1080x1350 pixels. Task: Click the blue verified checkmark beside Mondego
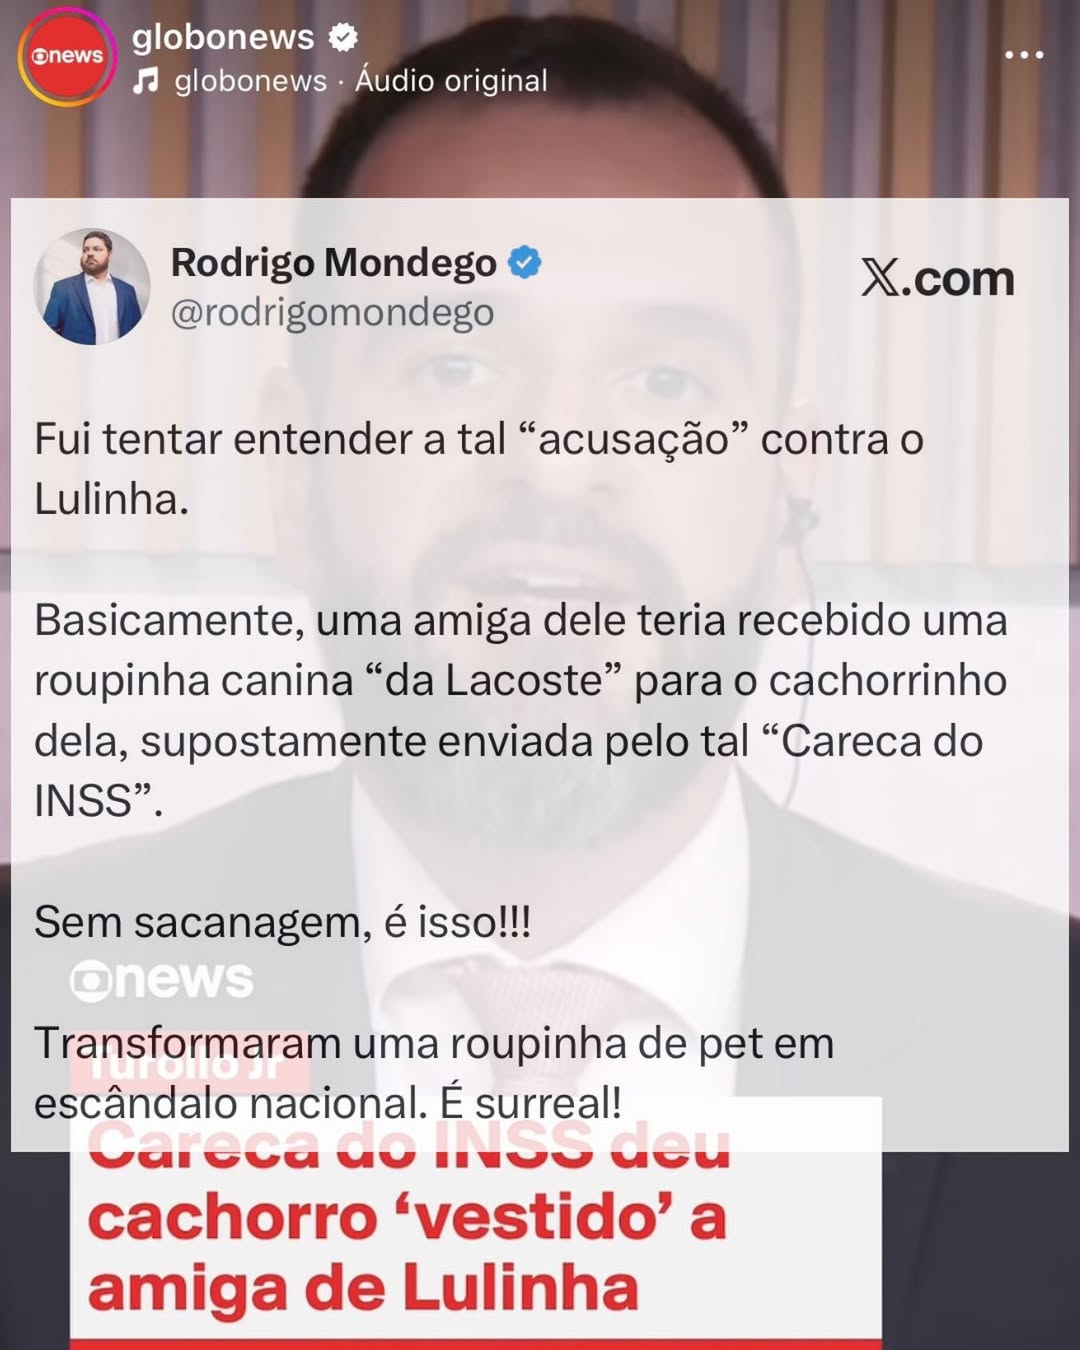click(x=525, y=262)
